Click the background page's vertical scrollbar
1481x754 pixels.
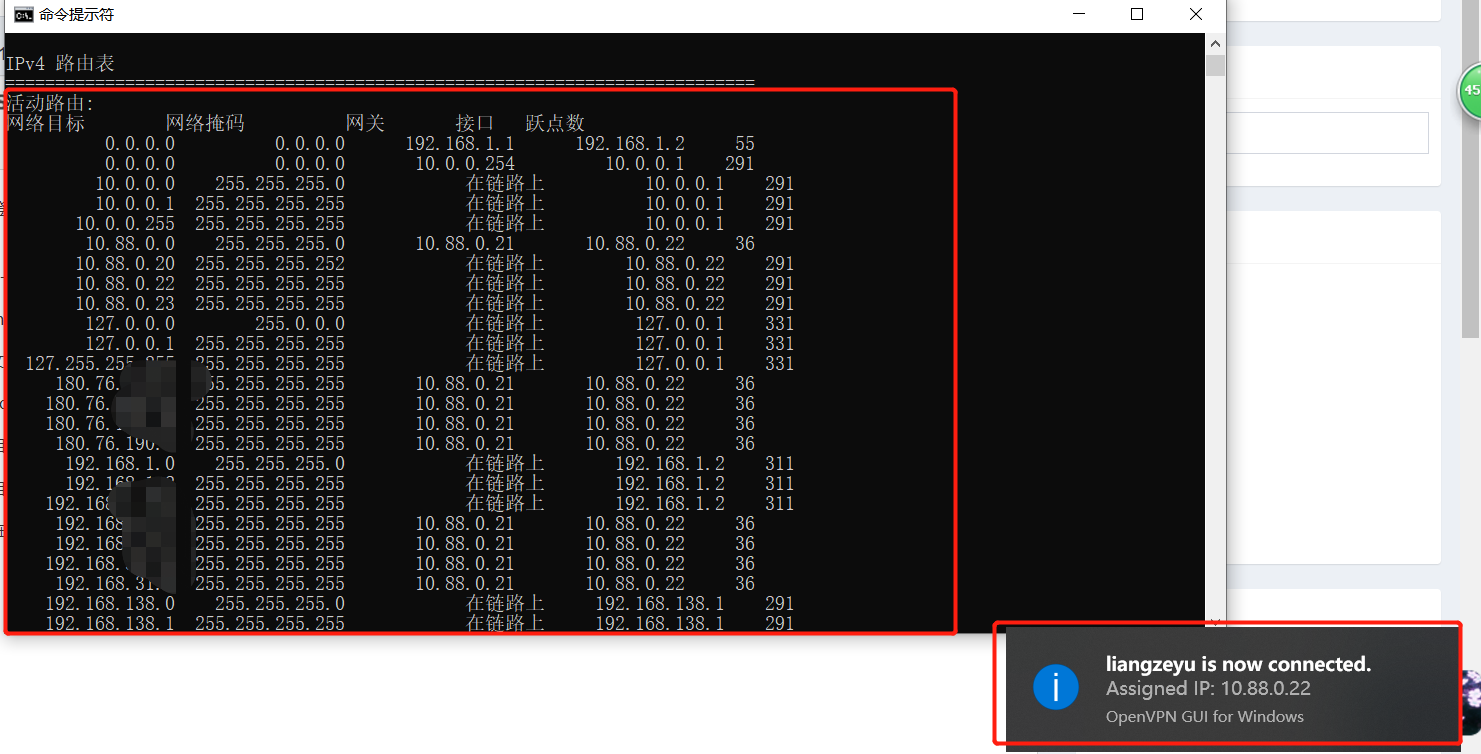click(1470, 250)
